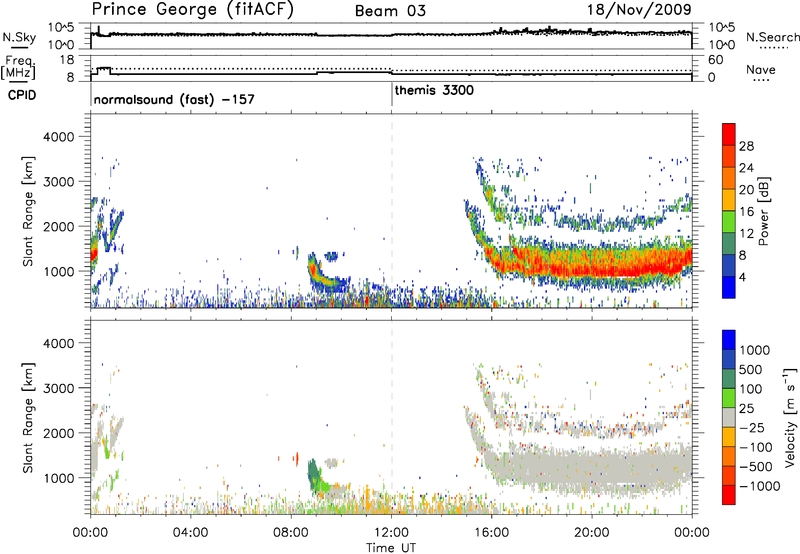
Task: Click the '-1000' tick on Velocity scale
Action: click(x=760, y=486)
